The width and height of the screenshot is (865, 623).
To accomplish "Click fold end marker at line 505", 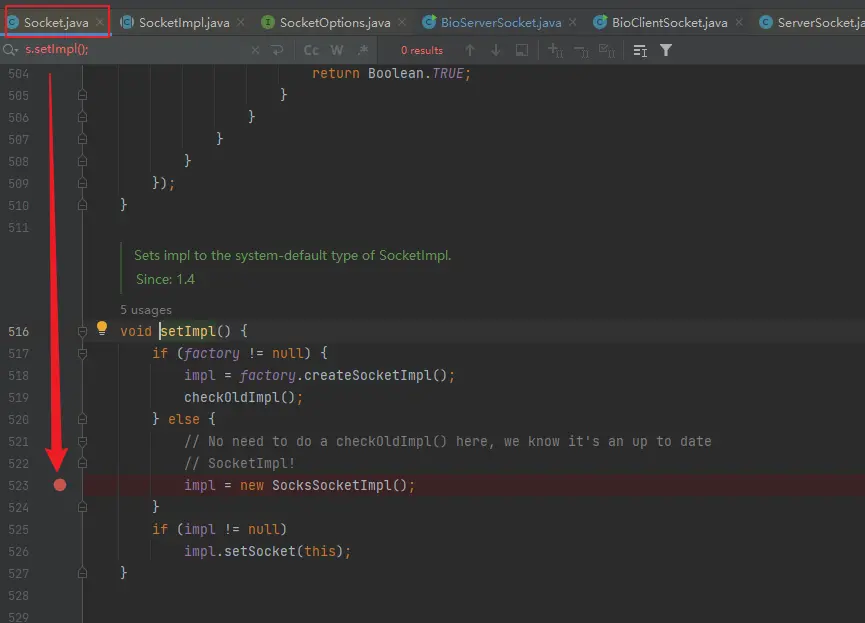I will tap(82, 95).
